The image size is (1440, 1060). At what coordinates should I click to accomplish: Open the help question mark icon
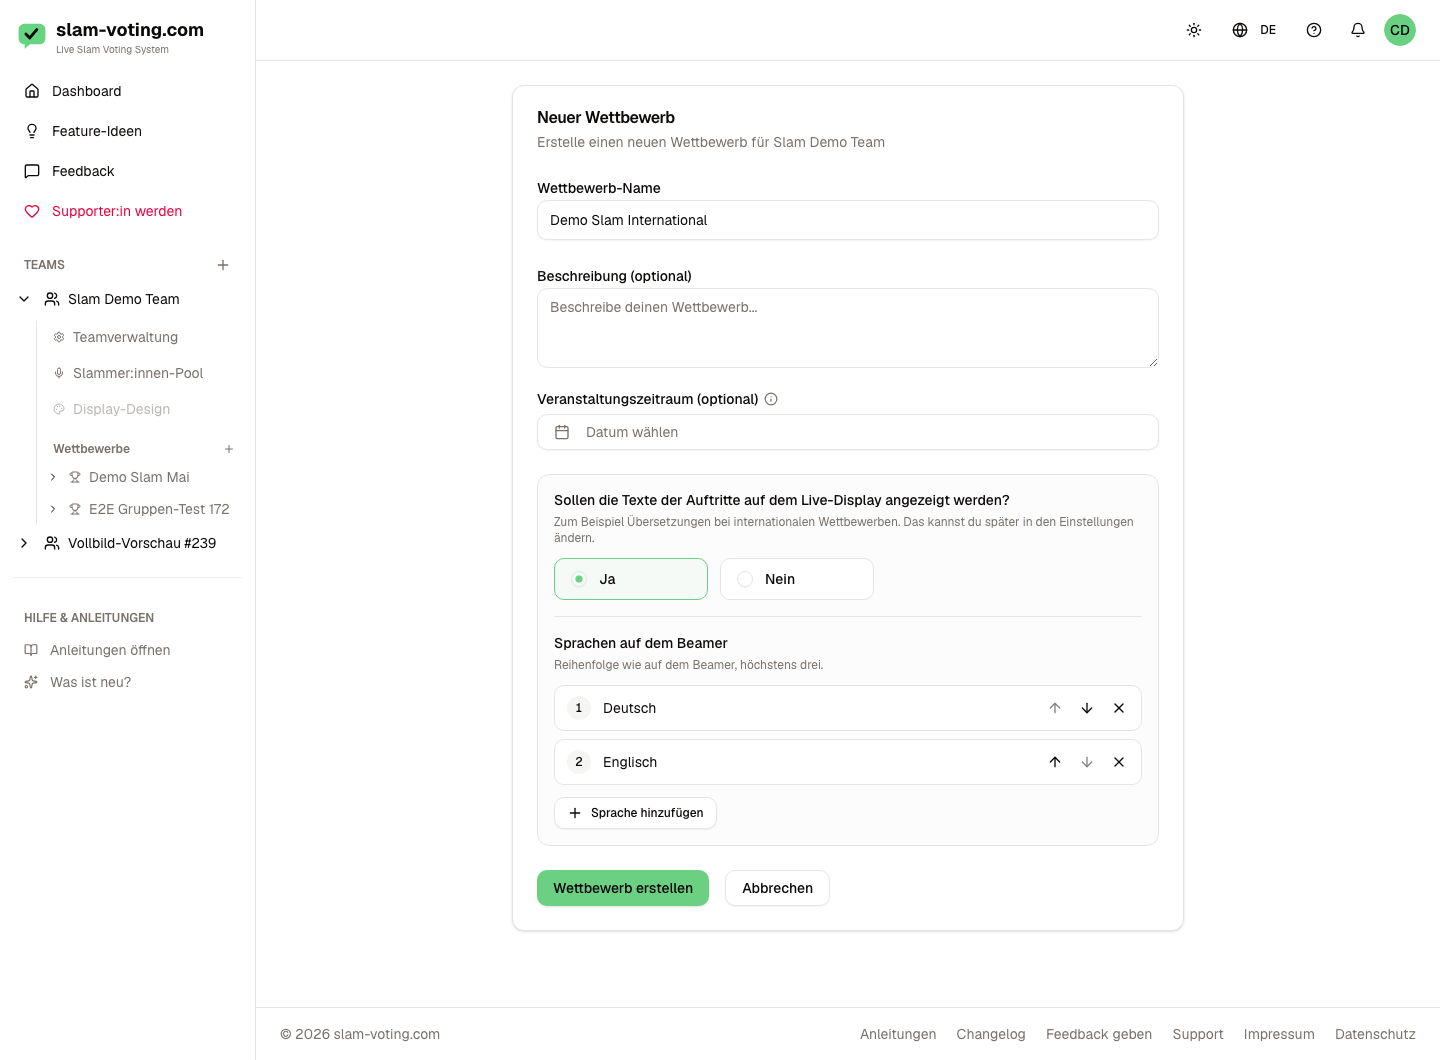pos(1314,30)
